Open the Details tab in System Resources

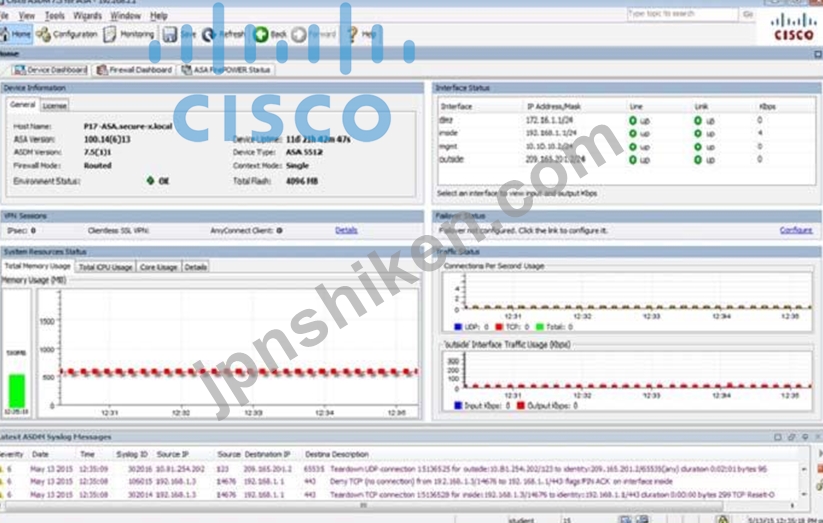tap(195, 267)
